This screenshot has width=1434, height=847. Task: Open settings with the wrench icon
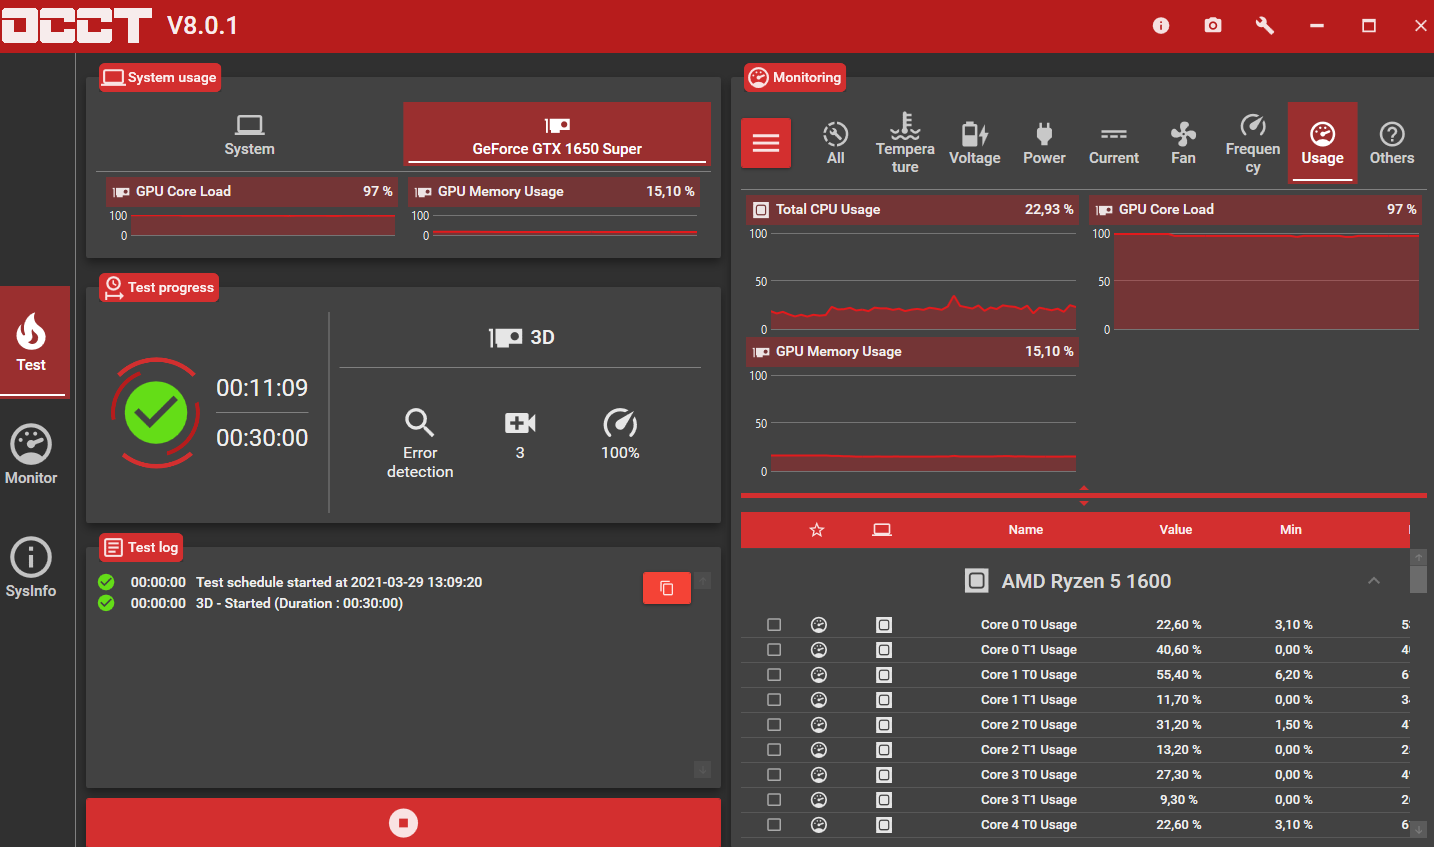point(1265,26)
